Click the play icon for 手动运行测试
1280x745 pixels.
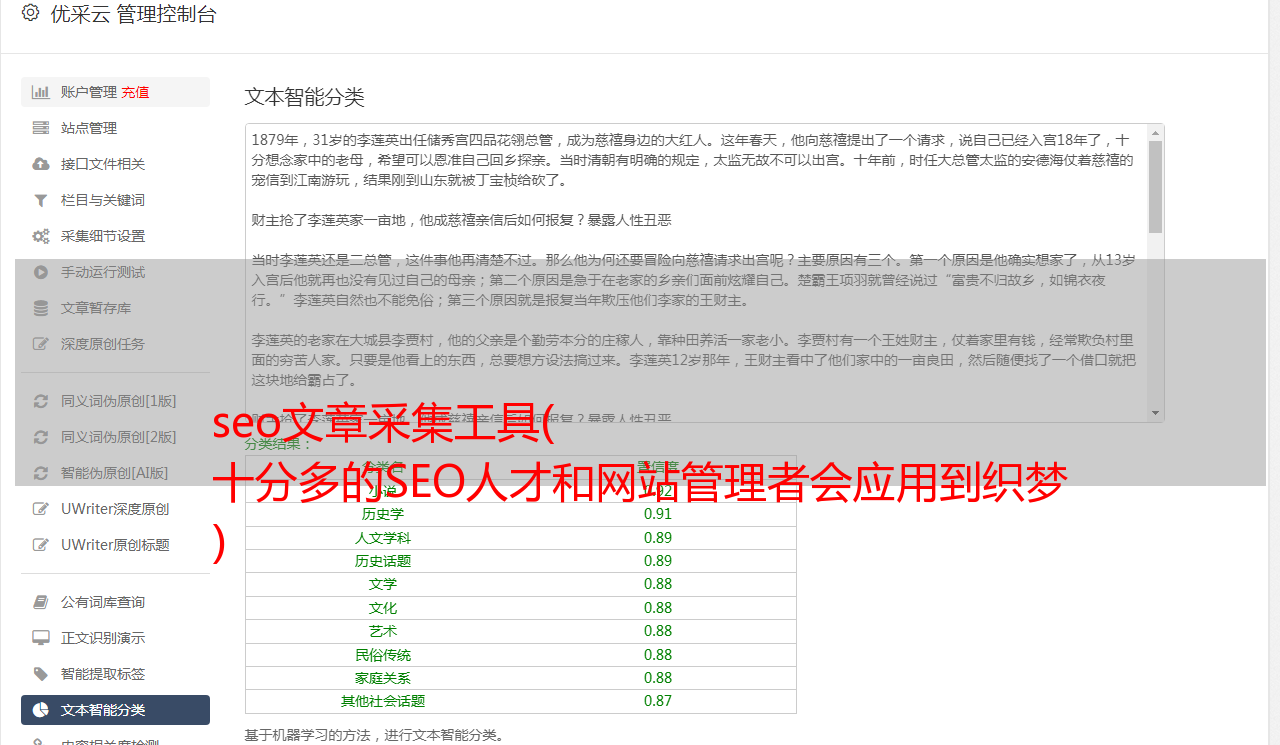pyautogui.click(x=41, y=272)
